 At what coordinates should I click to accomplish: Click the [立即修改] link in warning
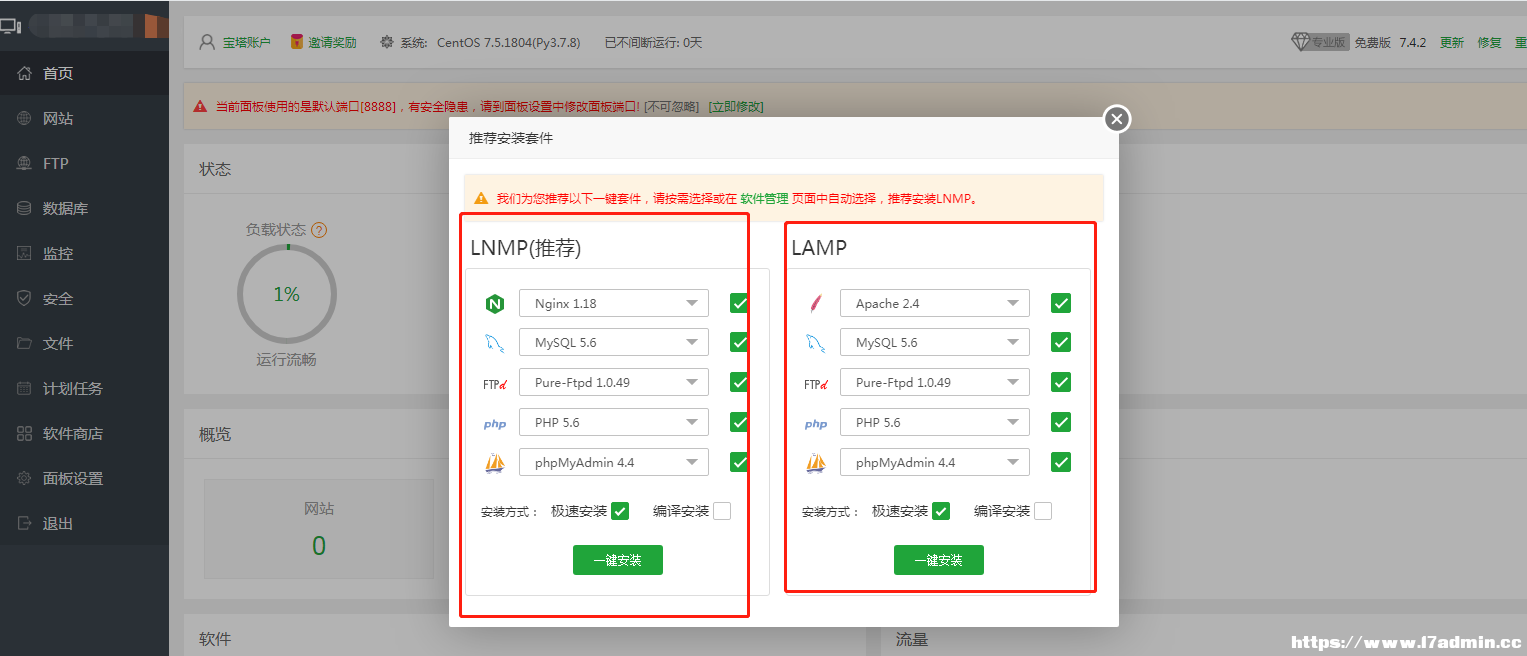click(x=736, y=106)
